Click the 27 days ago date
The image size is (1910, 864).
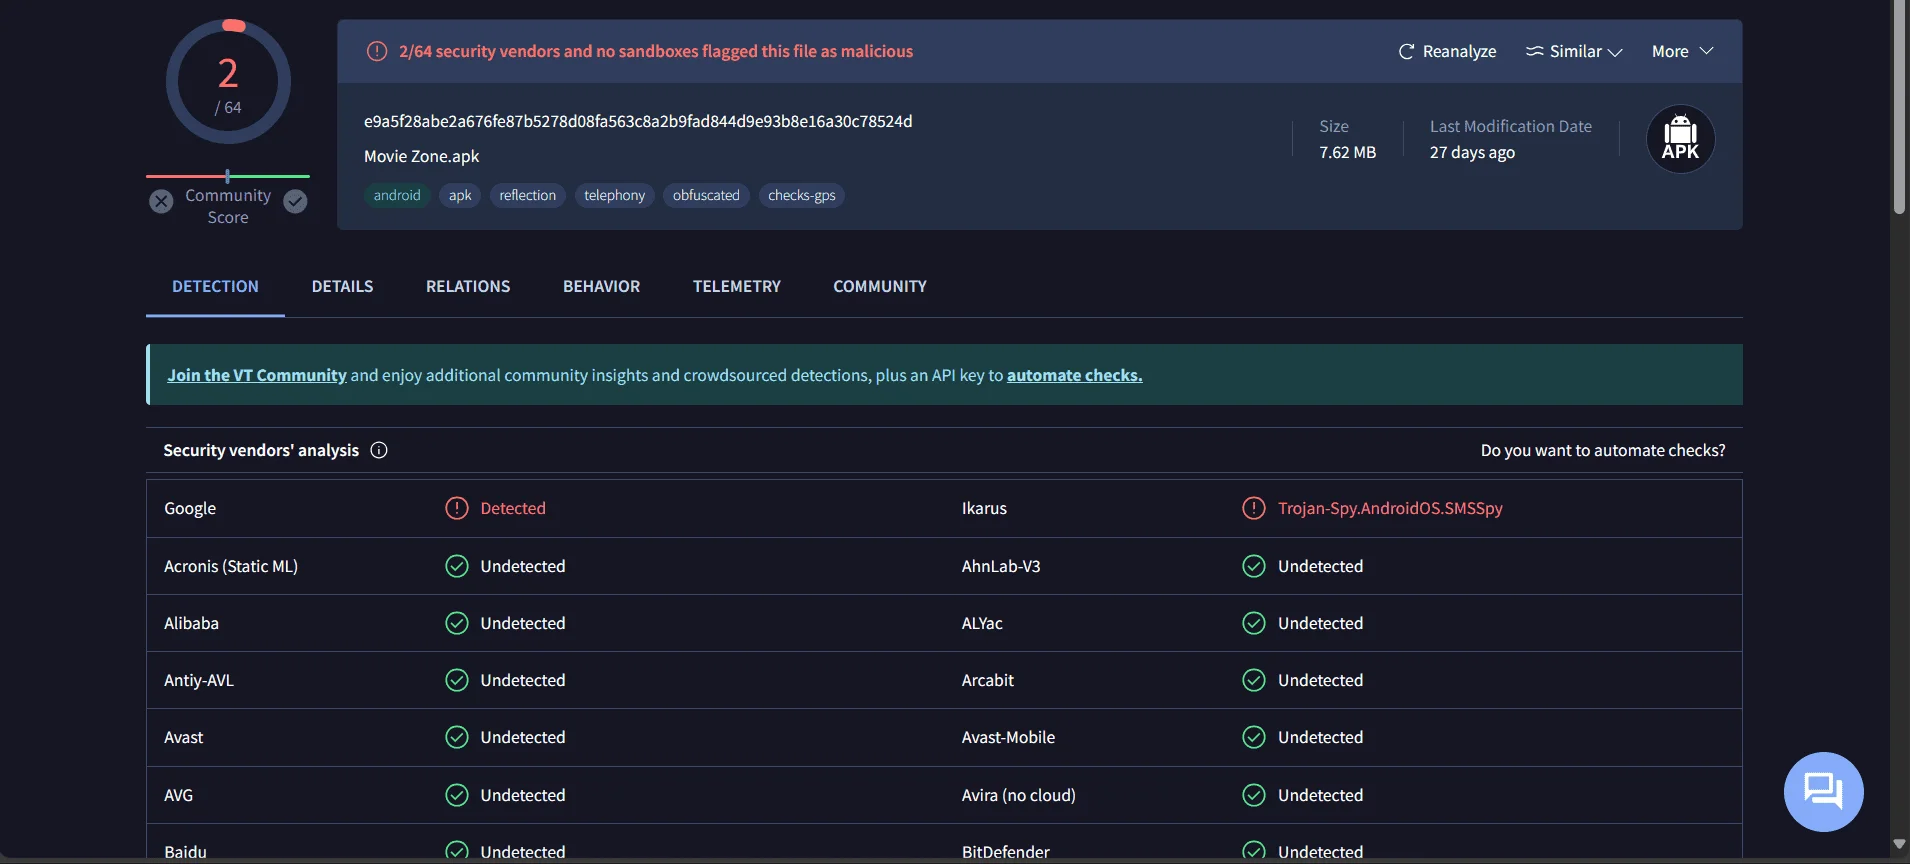point(1472,152)
